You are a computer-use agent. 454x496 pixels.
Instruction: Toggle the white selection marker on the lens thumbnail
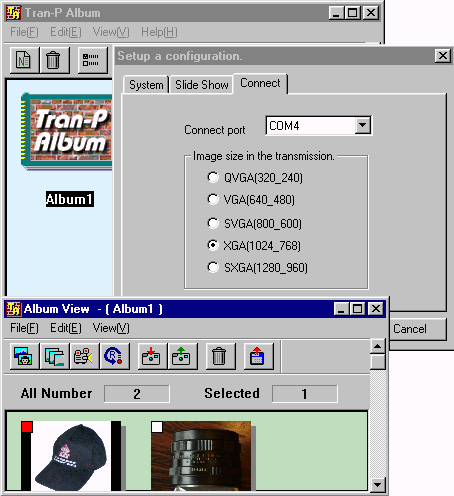(157, 427)
